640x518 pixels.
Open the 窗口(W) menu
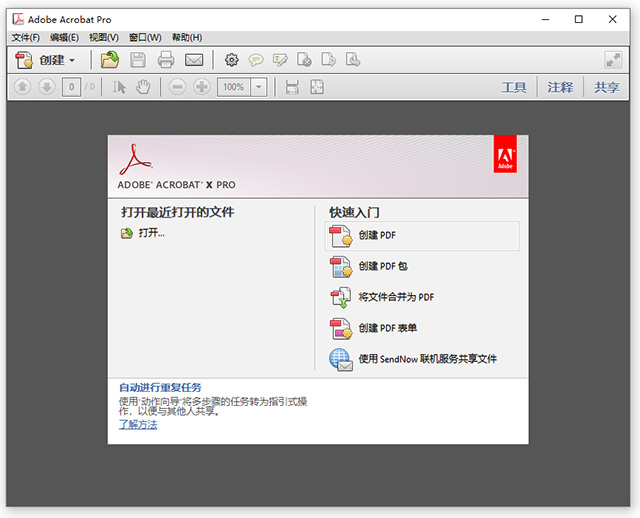pyautogui.click(x=145, y=38)
